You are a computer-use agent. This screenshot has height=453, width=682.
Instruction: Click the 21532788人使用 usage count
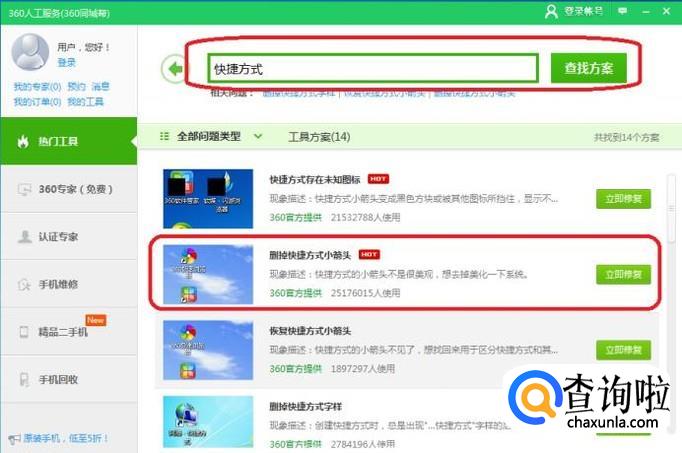pos(365,217)
